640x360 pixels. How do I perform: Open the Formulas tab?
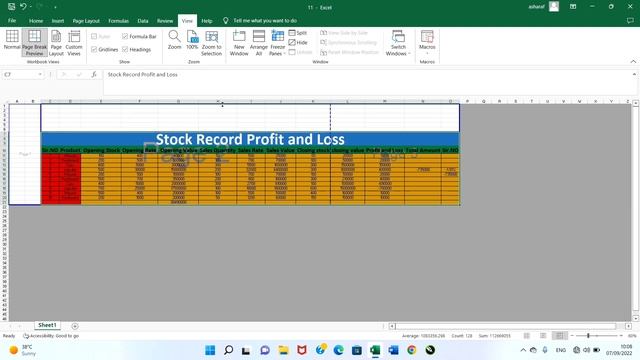pos(118,20)
